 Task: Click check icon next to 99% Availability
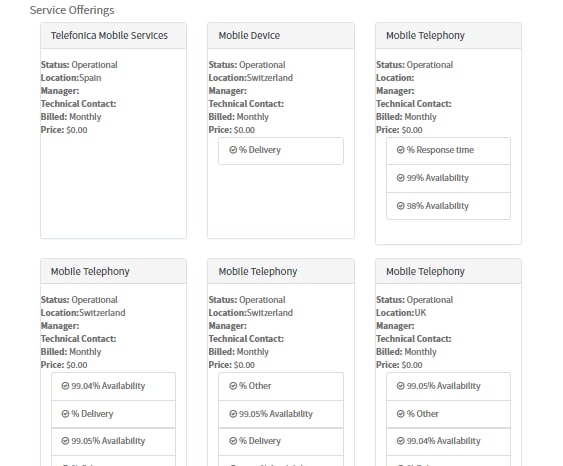tap(401, 178)
